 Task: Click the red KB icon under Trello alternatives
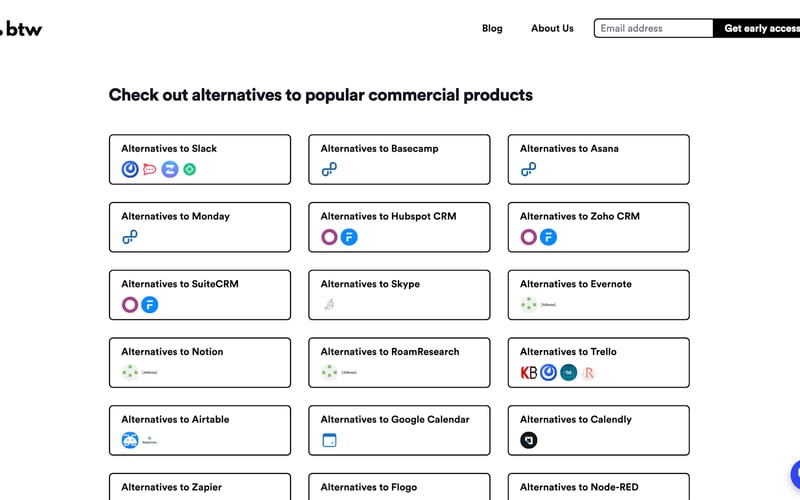[x=529, y=373]
